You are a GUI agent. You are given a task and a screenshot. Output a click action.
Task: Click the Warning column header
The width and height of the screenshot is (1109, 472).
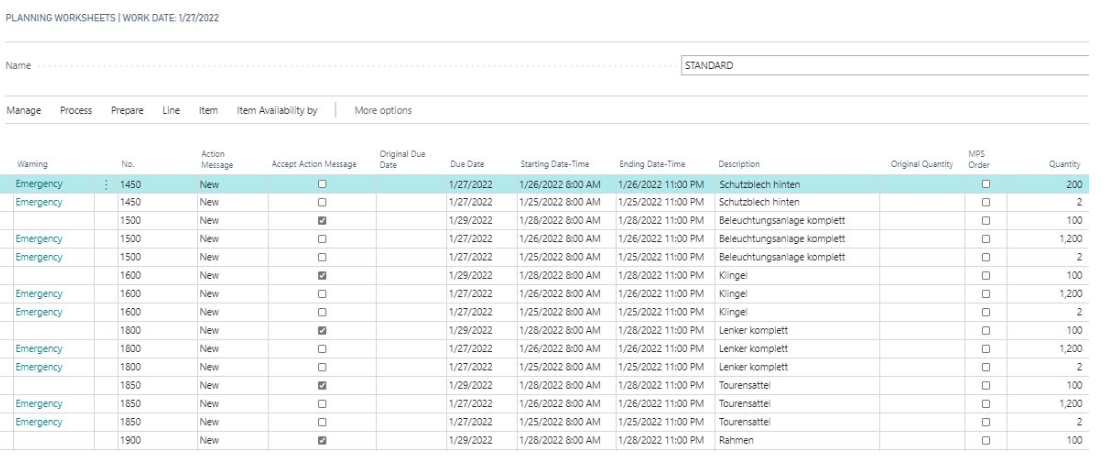[x=33, y=164]
